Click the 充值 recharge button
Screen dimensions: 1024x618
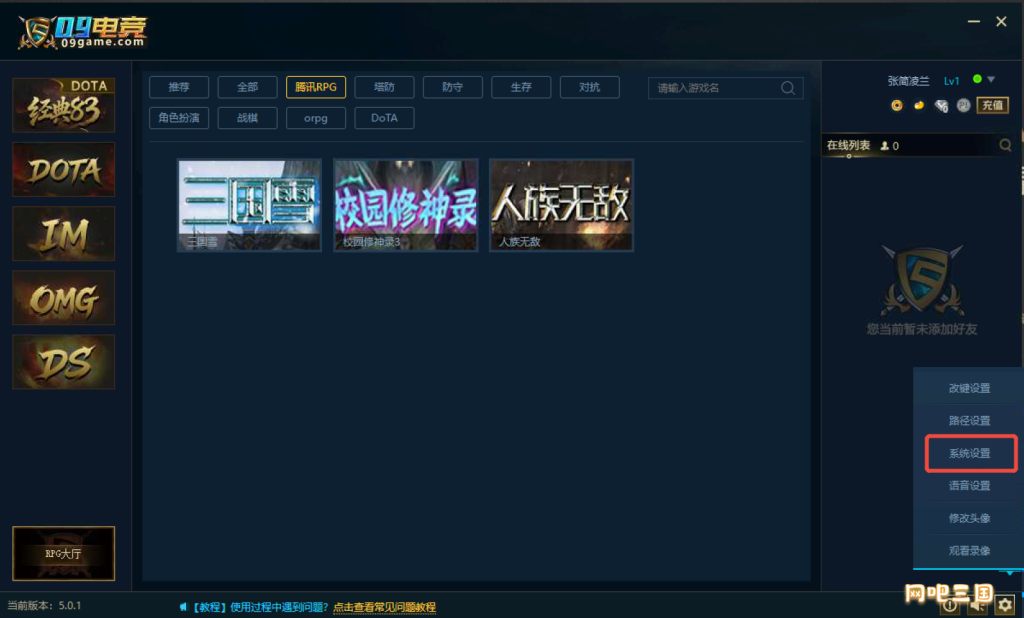coord(993,105)
